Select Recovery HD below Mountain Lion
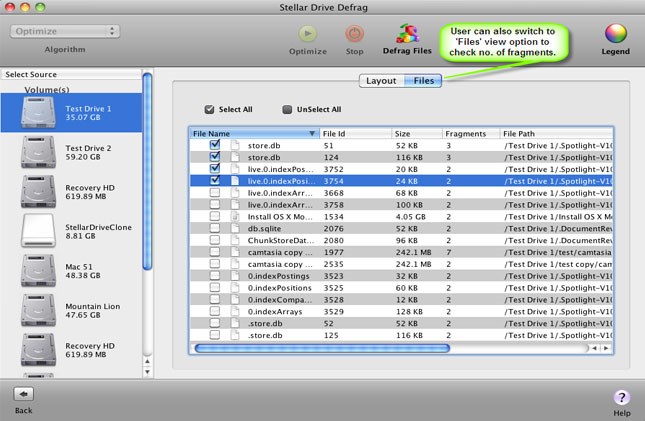Viewport: 645px width, 421px height. pos(38,349)
